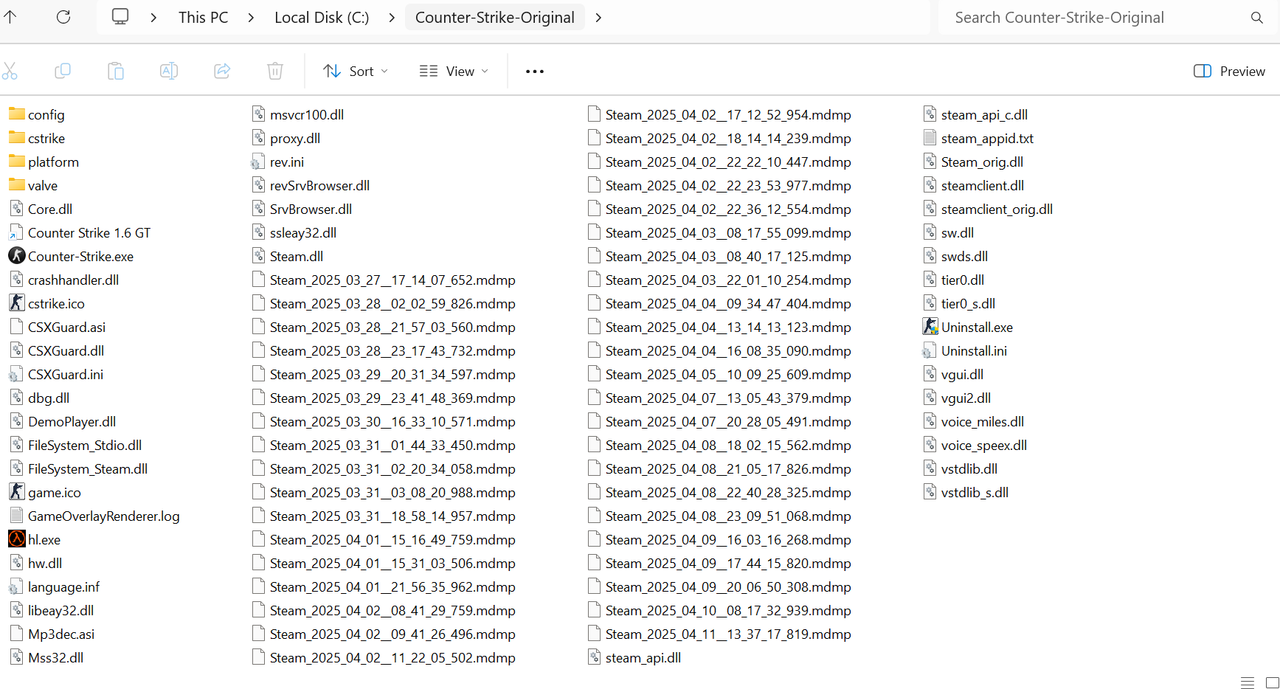1280x689 pixels.
Task: Select Counter Strike 1.6 GT shortcut icon
Action: (16, 232)
